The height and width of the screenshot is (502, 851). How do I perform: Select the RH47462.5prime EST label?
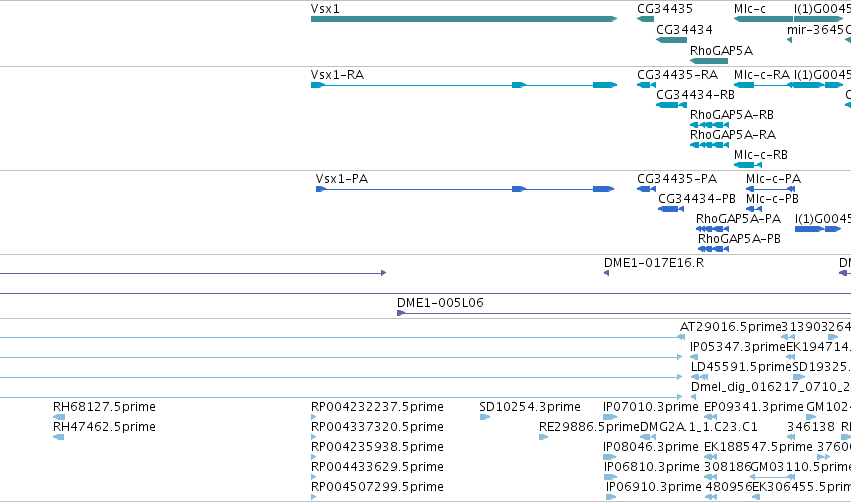[104, 427]
